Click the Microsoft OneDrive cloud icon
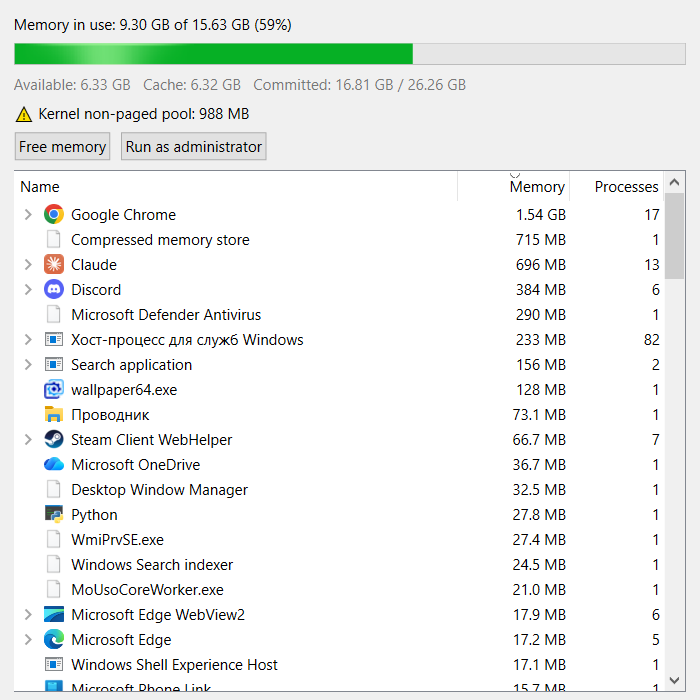 pos(54,465)
